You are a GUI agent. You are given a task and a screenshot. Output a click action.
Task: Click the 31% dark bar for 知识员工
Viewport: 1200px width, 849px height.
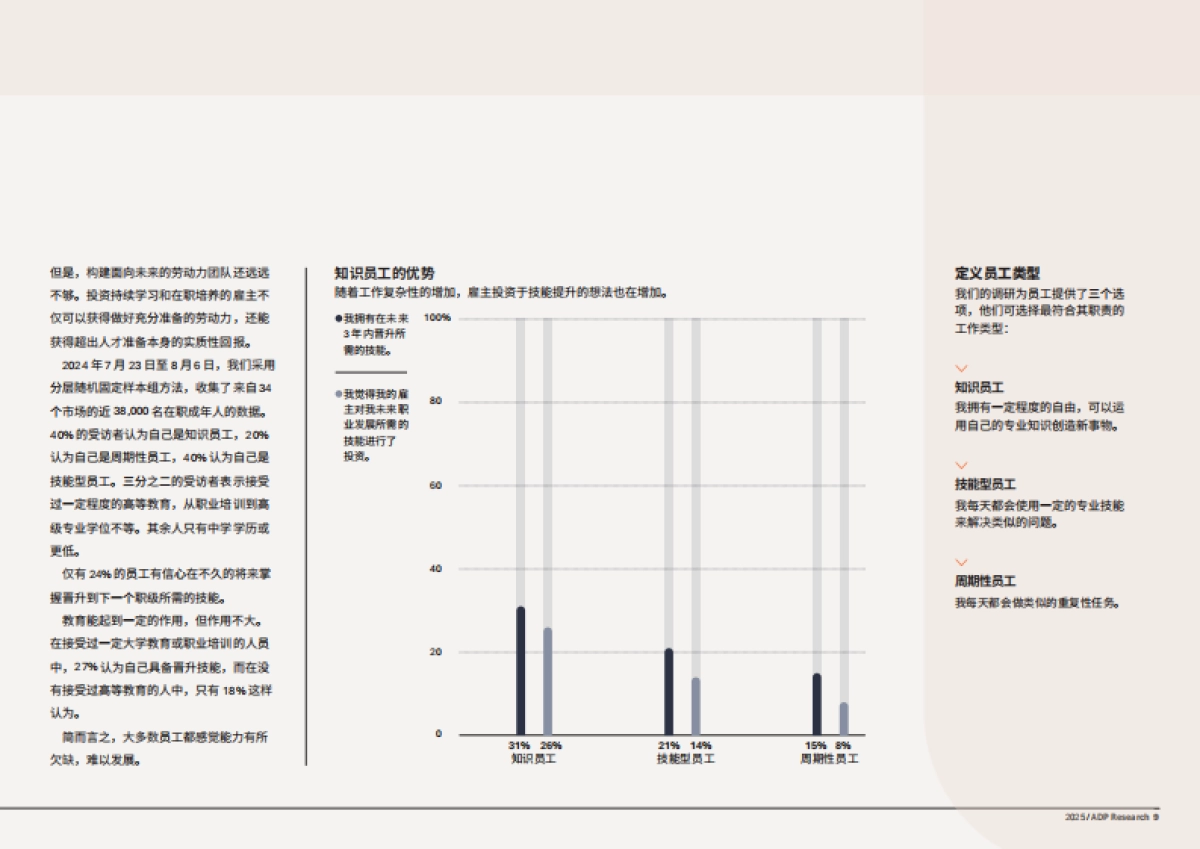519,670
